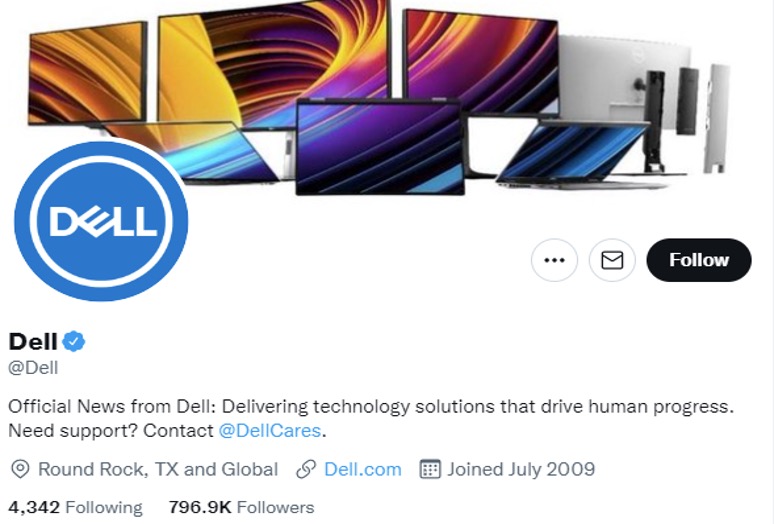The height and width of the screenshot is (524, 774).
Task: Visit the Dell.com website link
Action: (363, 469)
